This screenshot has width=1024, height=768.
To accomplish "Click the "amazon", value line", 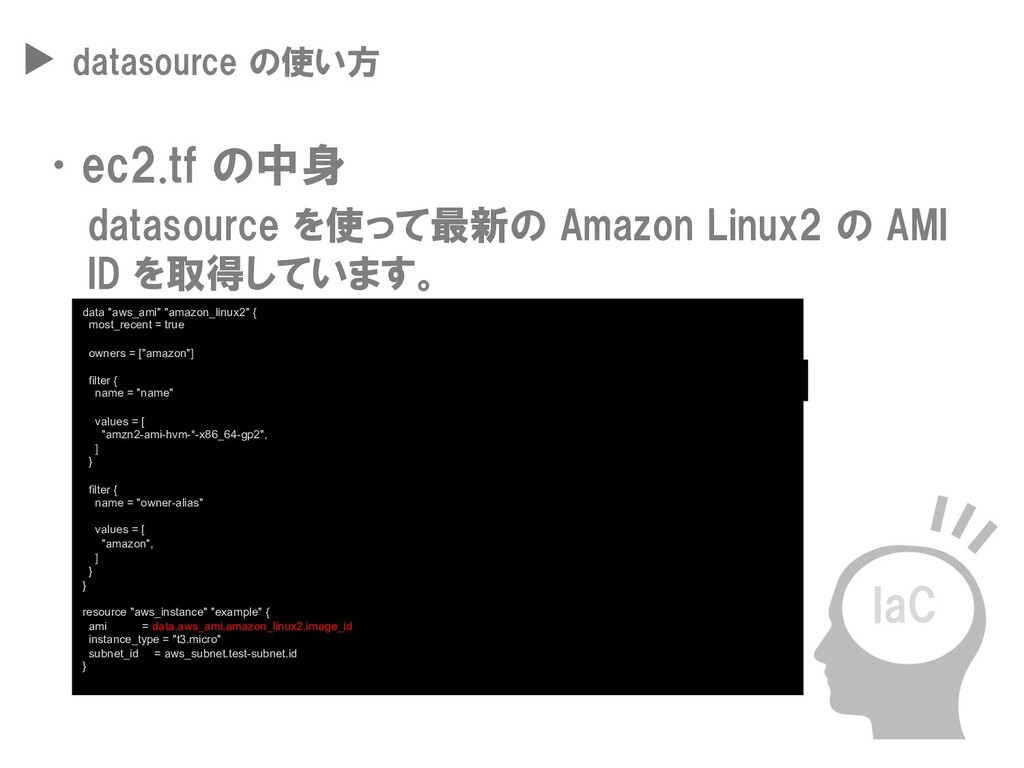I will [x=127, y=544].
